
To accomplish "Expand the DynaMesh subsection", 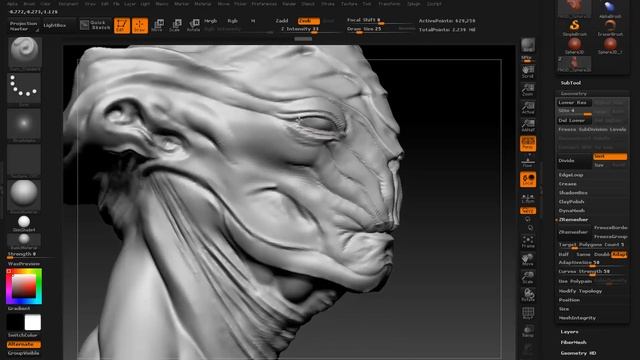I will 572,211.
